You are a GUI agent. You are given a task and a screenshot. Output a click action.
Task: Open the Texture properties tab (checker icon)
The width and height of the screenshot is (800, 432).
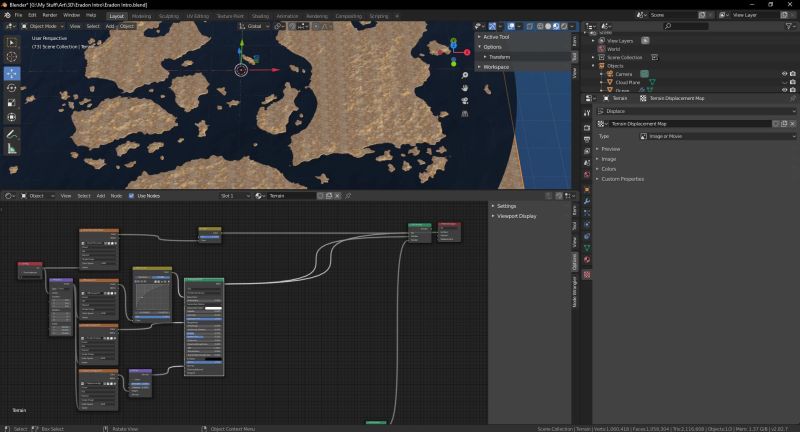587,275
